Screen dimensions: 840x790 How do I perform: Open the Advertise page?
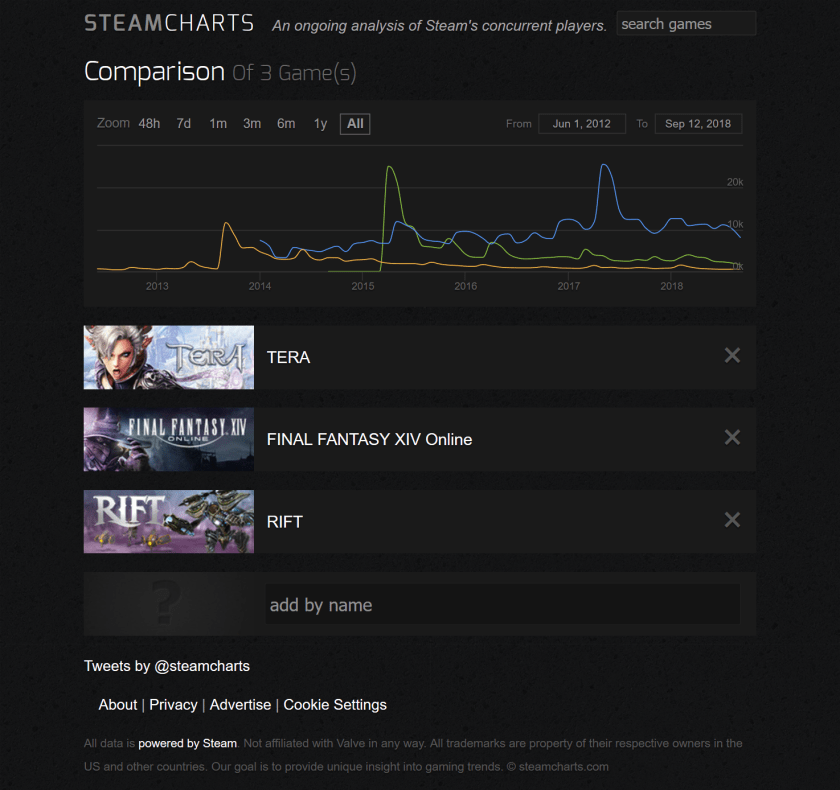(240, 704)
